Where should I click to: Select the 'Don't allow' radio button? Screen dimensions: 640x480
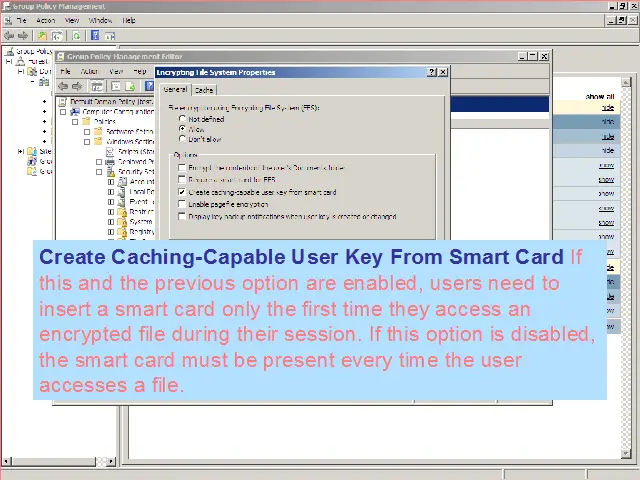point(182,139)
